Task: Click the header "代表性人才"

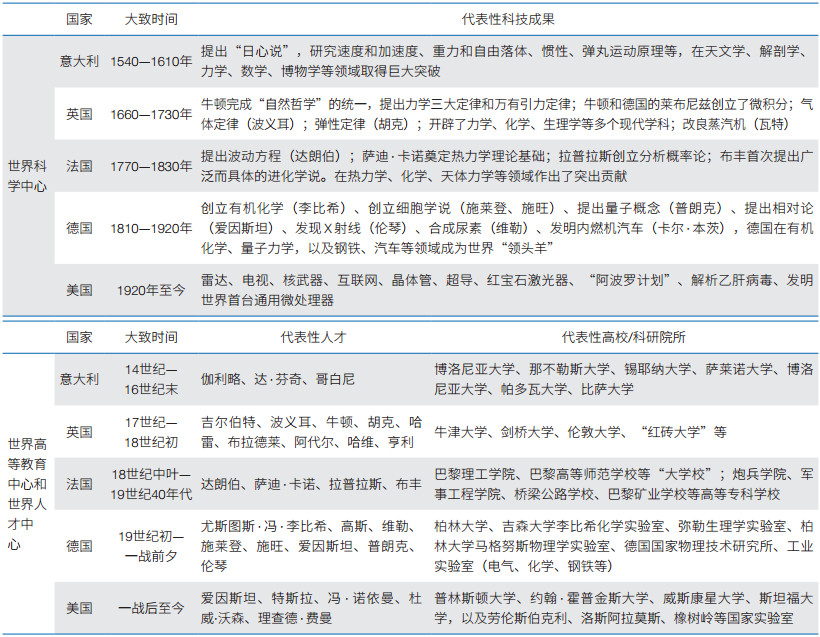Action: 313,337
